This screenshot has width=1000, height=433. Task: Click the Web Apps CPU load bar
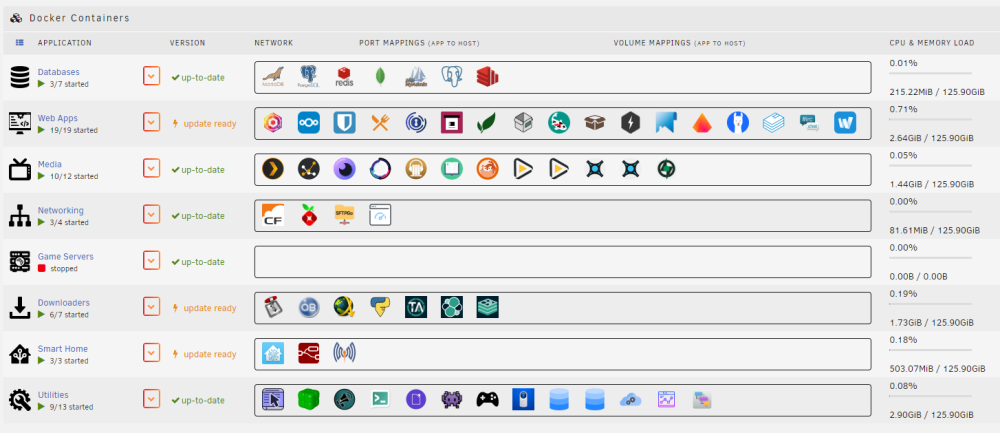(930, 119)
